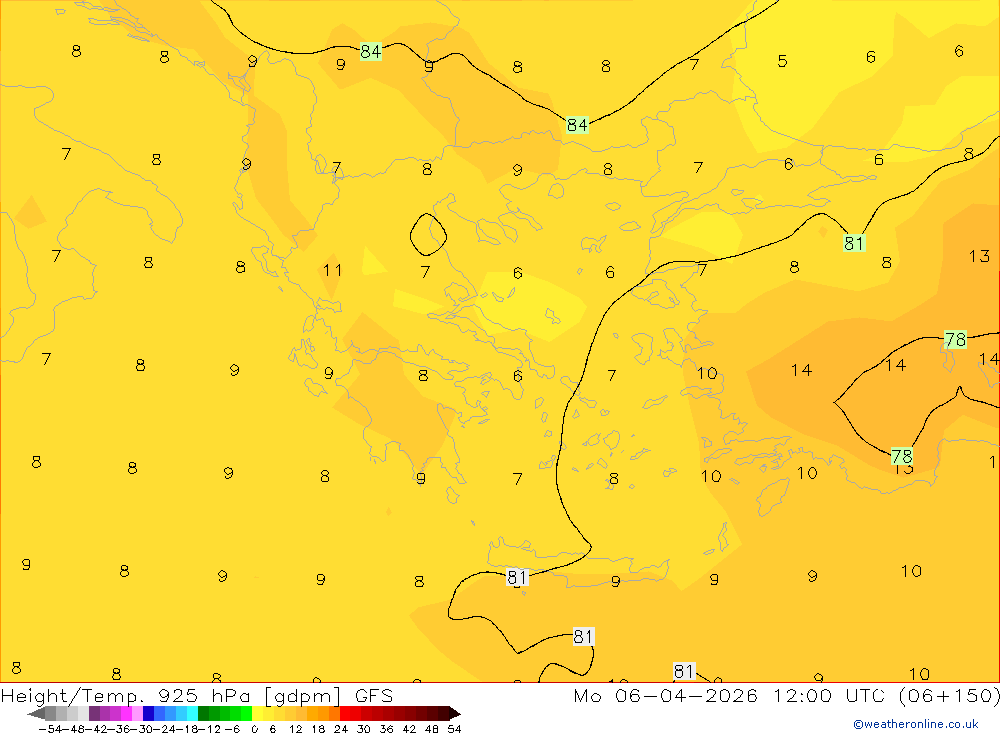Click the gray arrow tip starting the legend at -54
The image size is (1000, 733).
tap(36, 713)
